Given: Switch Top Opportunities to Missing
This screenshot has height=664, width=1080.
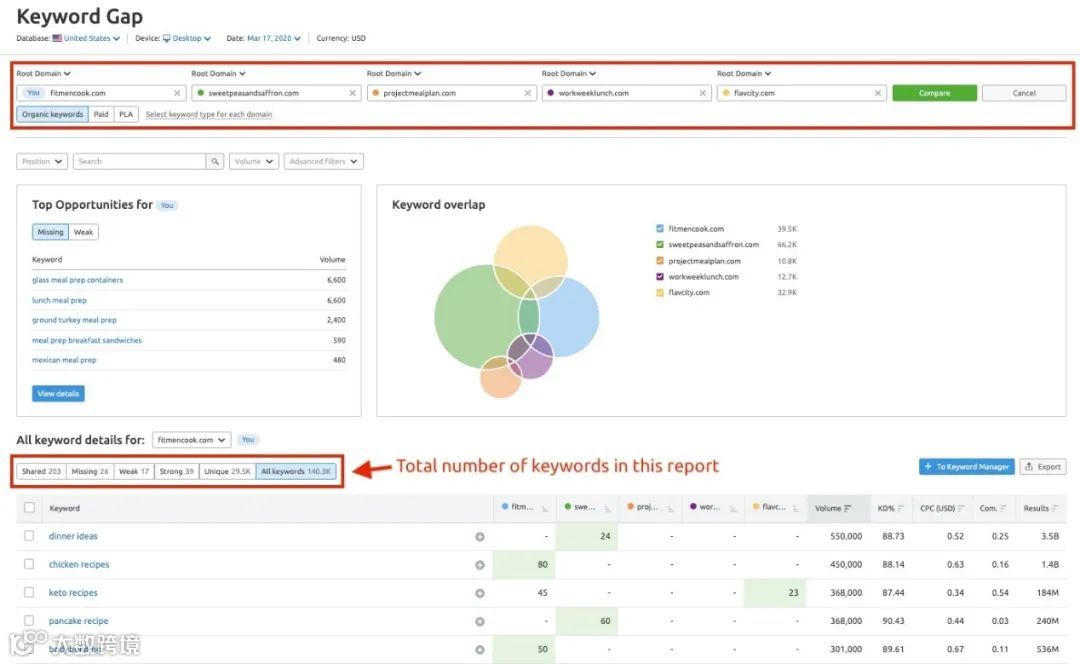Looking at the screenshot, I should 50,232.
